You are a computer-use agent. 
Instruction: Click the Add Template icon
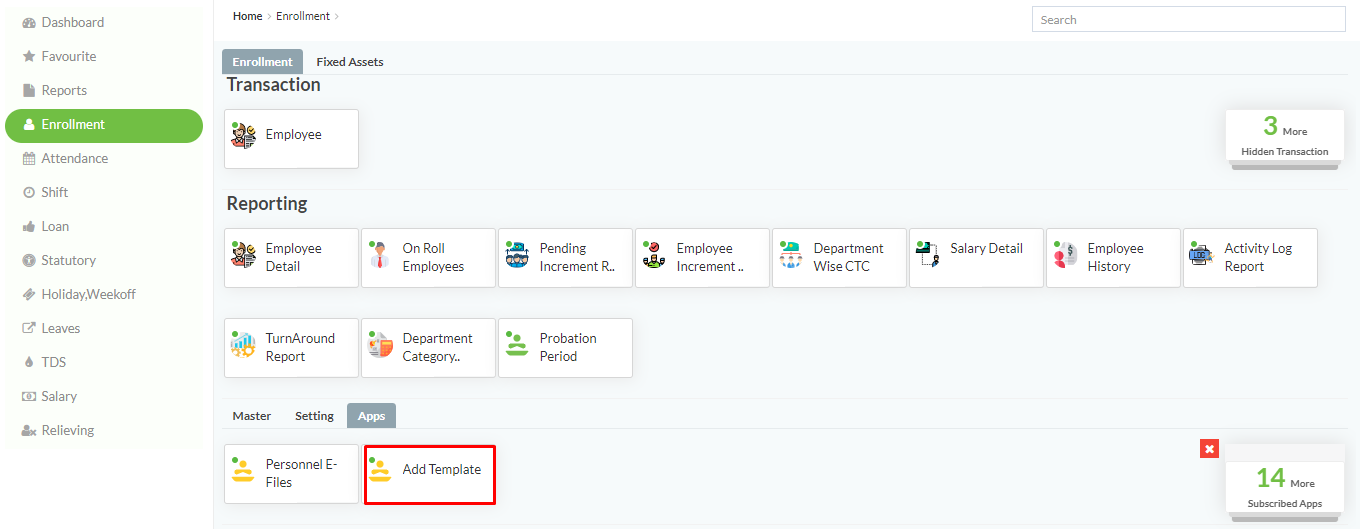tap(380, 471)
